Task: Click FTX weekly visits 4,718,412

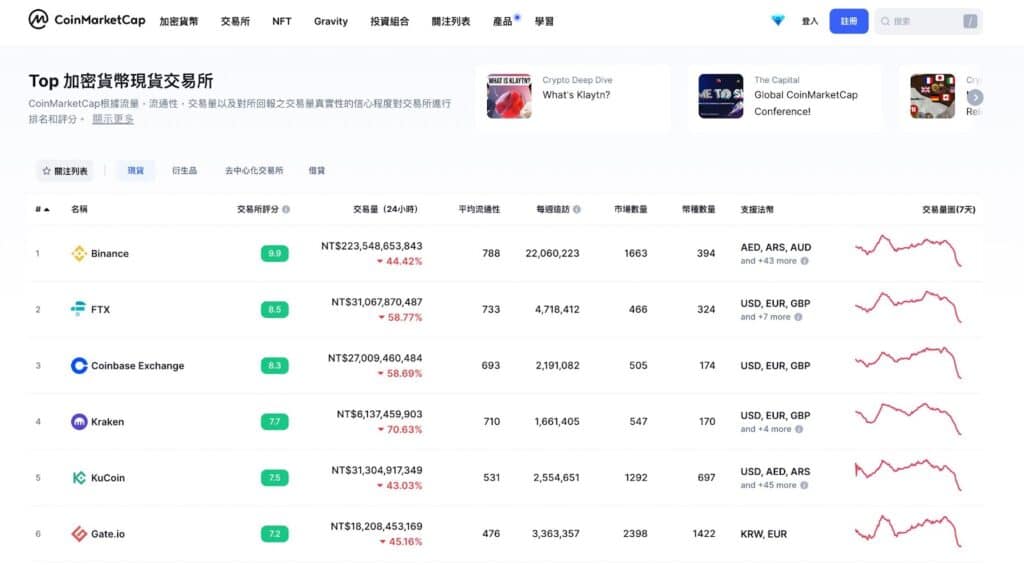Action: click(x=557, y=310)
